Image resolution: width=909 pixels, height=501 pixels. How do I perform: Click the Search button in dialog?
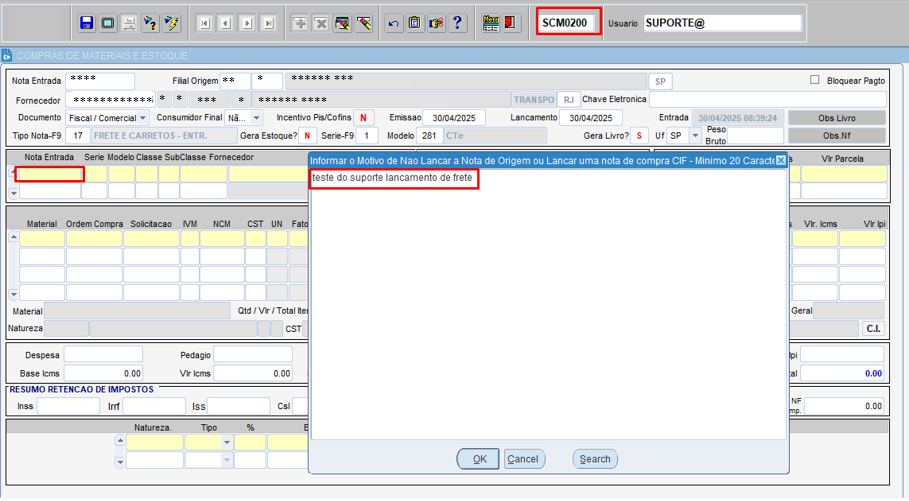click(x=594, y=459)
